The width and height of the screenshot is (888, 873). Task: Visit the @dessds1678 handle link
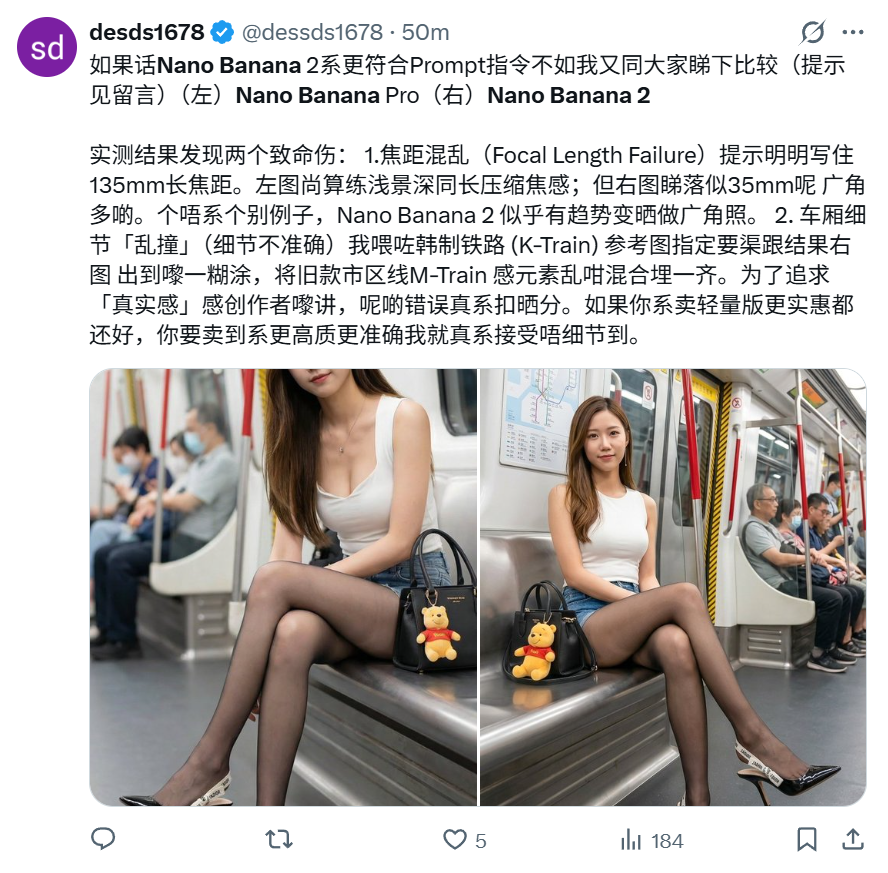click(x=313, y=32)
